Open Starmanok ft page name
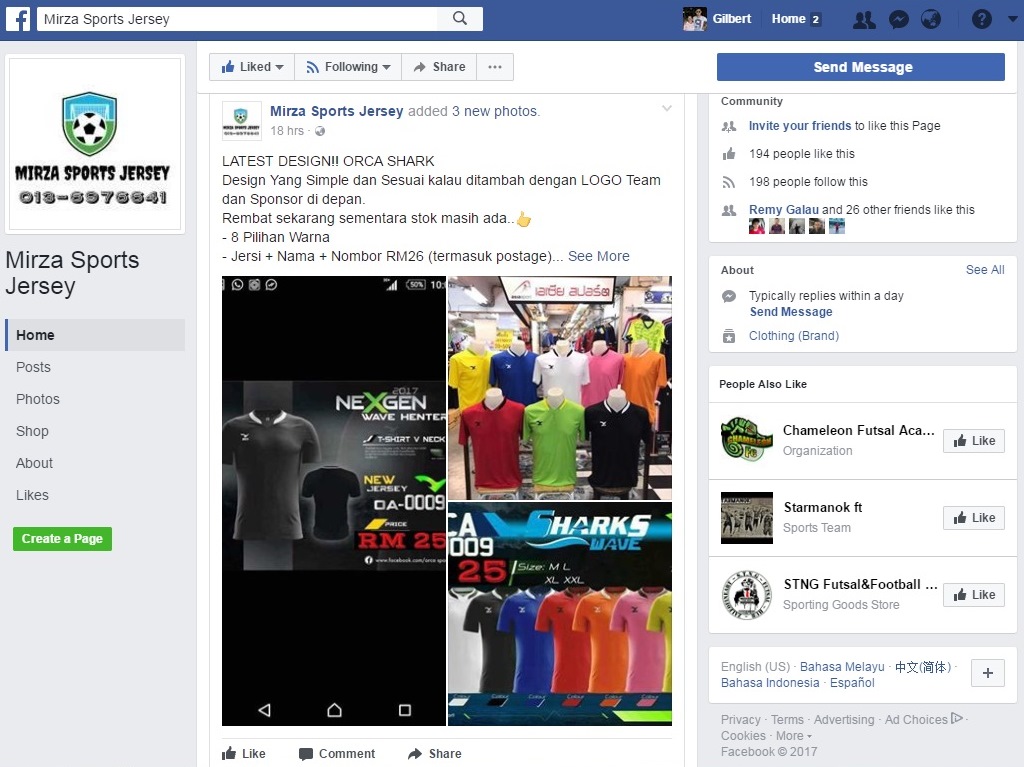This screenshot has height=767, width=1024. click(x=823, y=508)
